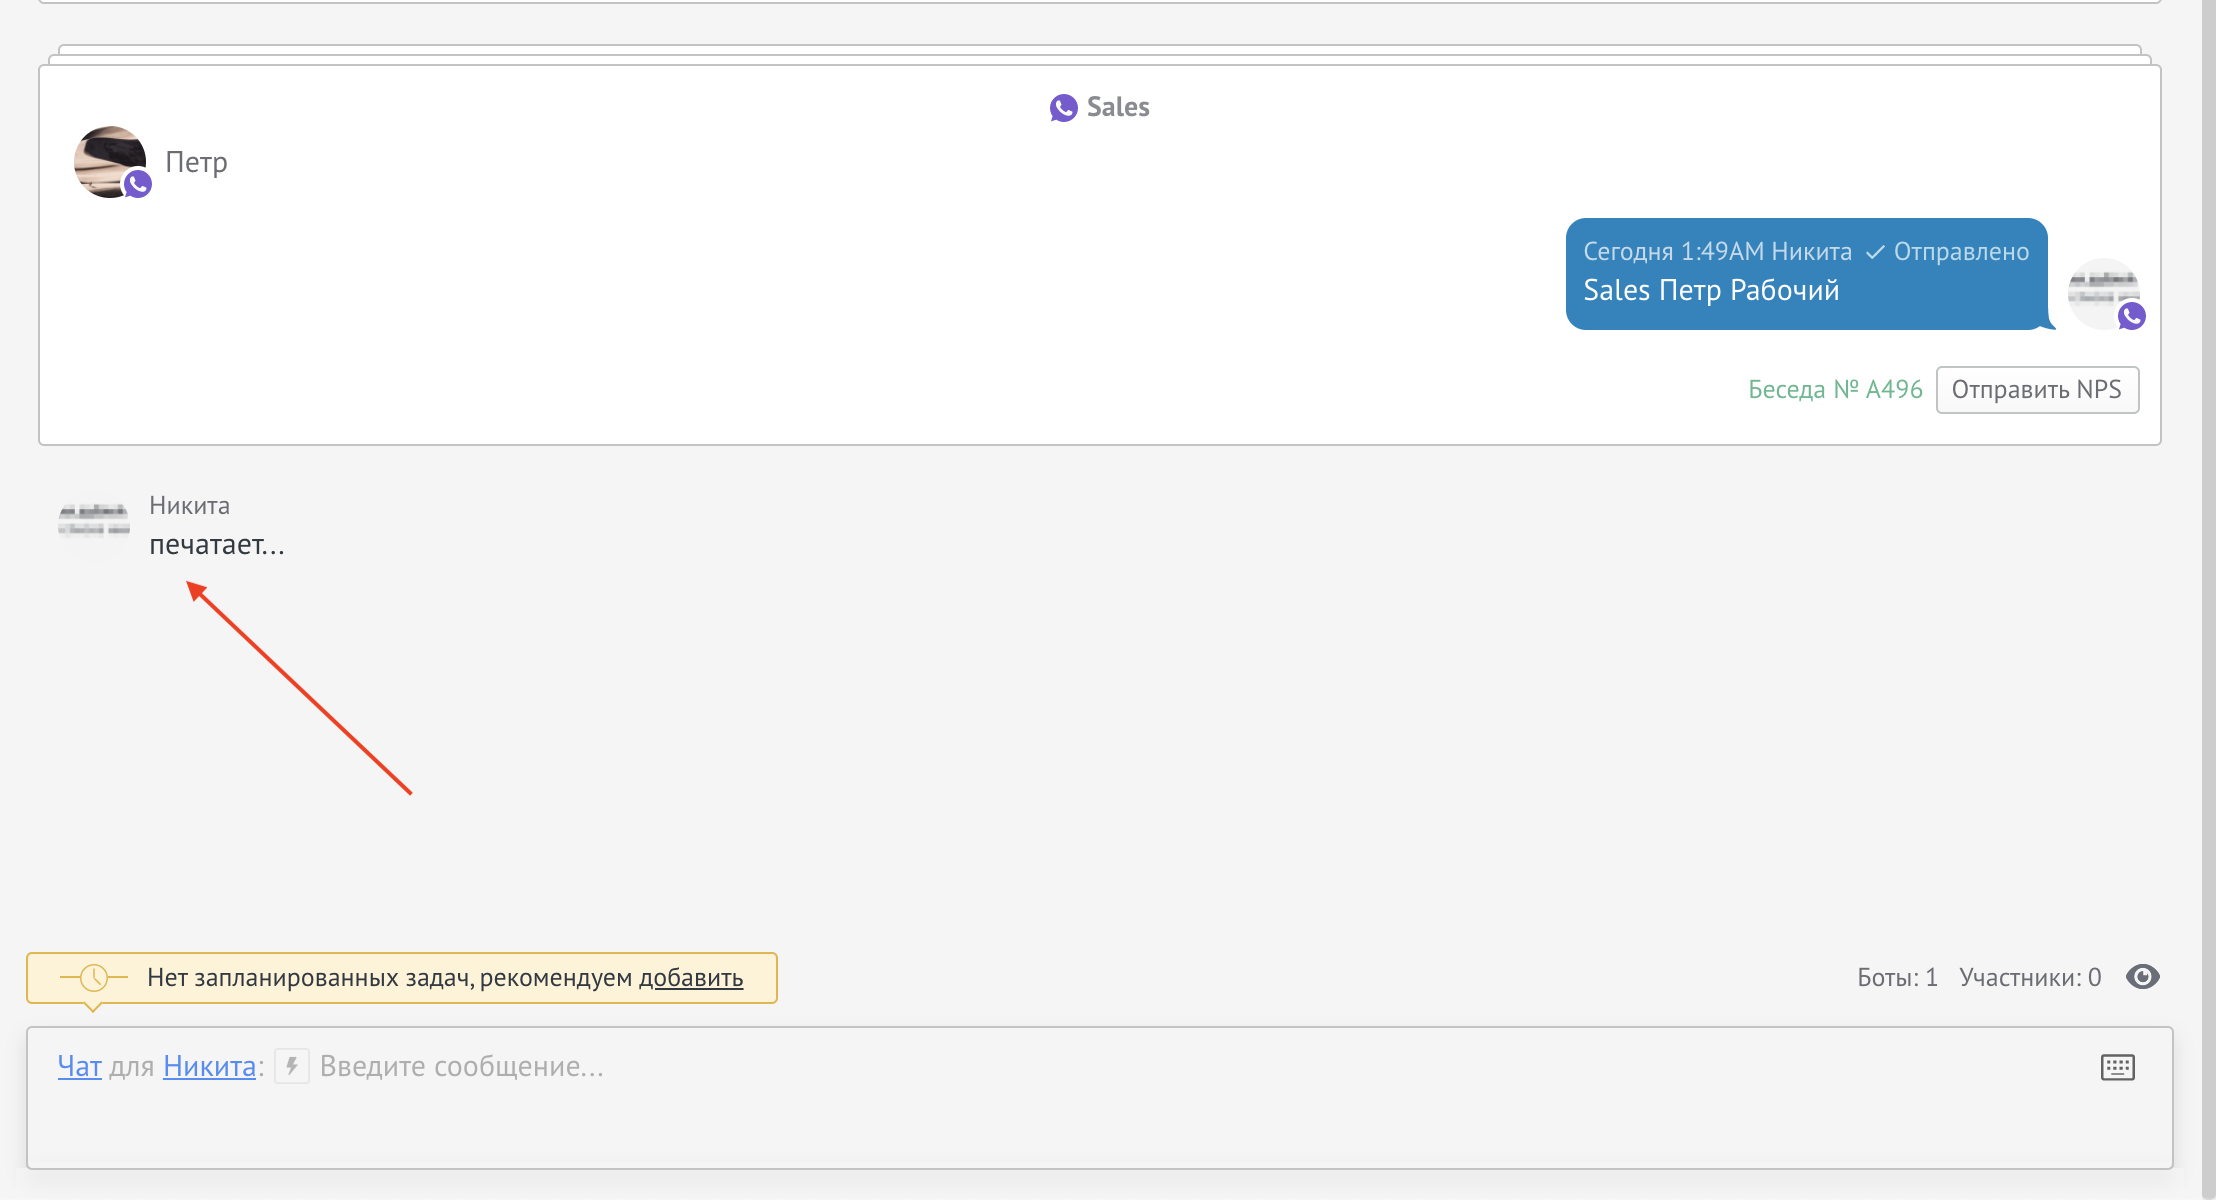
Task: Open conversation Беседа № A496
Action: pos(1835,389)
